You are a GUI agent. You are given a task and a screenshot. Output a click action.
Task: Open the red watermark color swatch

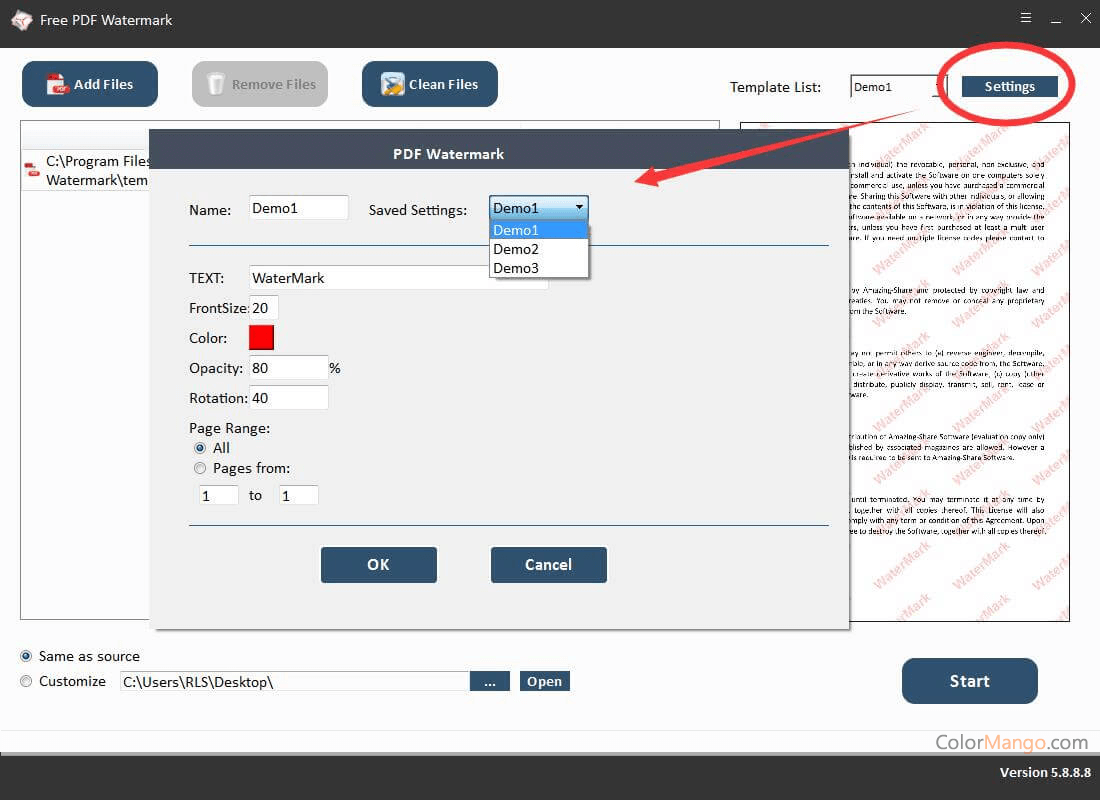261,338
